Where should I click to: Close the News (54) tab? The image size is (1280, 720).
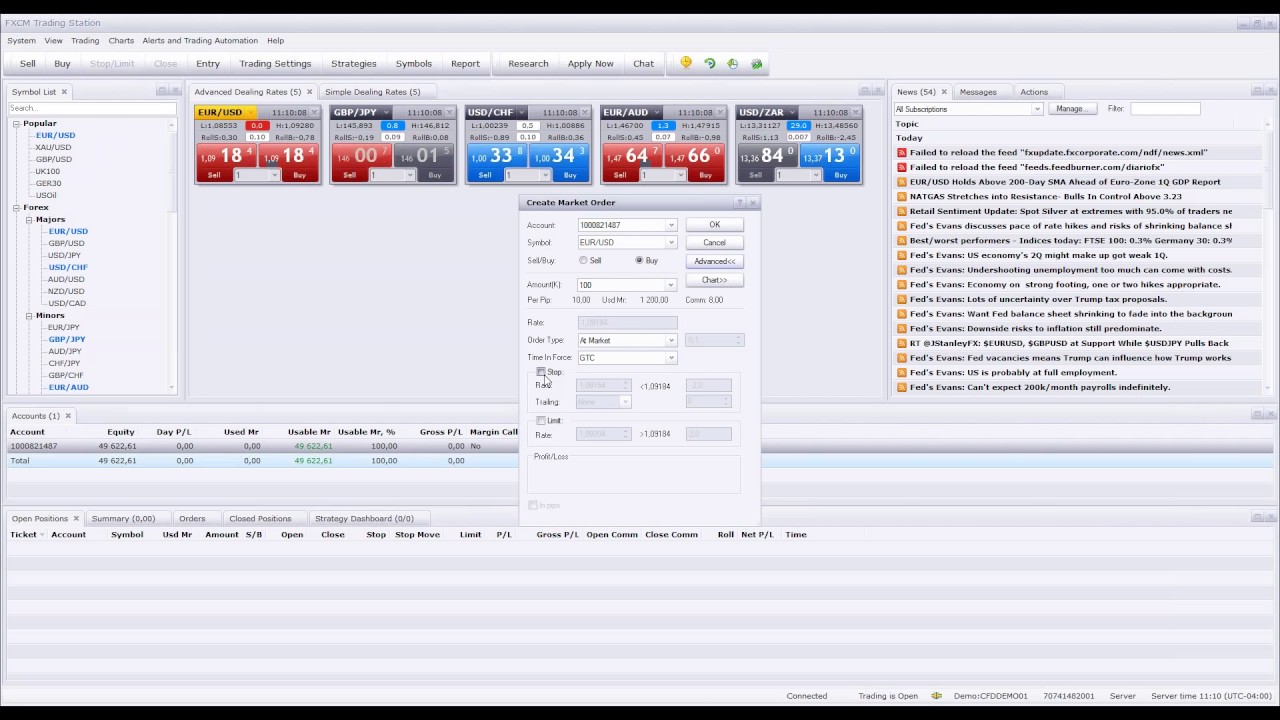click(x=944, y=92)
